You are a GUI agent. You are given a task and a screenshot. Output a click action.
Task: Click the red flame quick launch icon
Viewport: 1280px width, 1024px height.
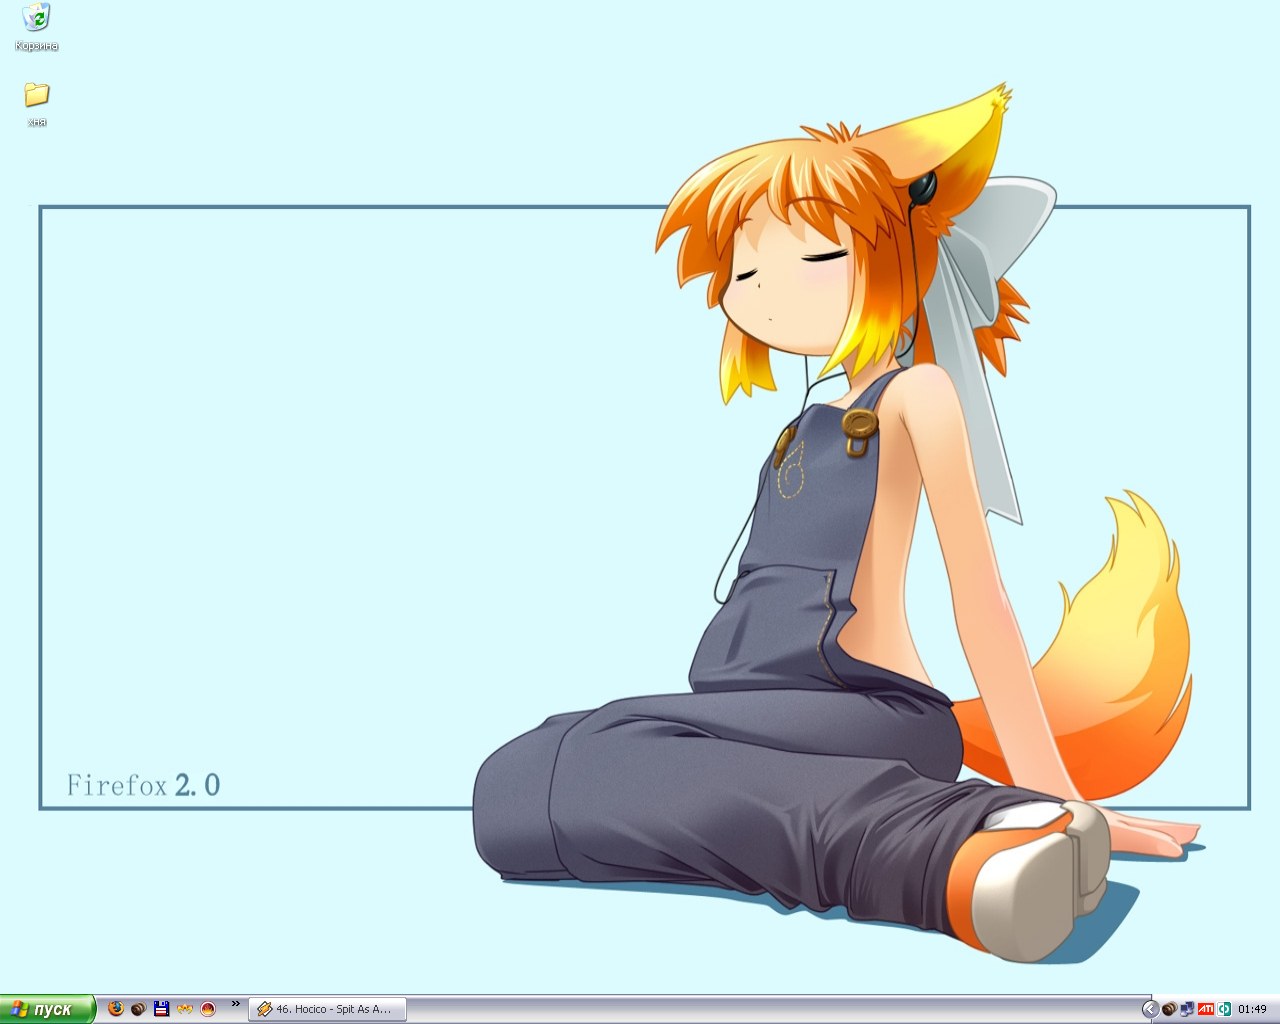pos(208,1009)
